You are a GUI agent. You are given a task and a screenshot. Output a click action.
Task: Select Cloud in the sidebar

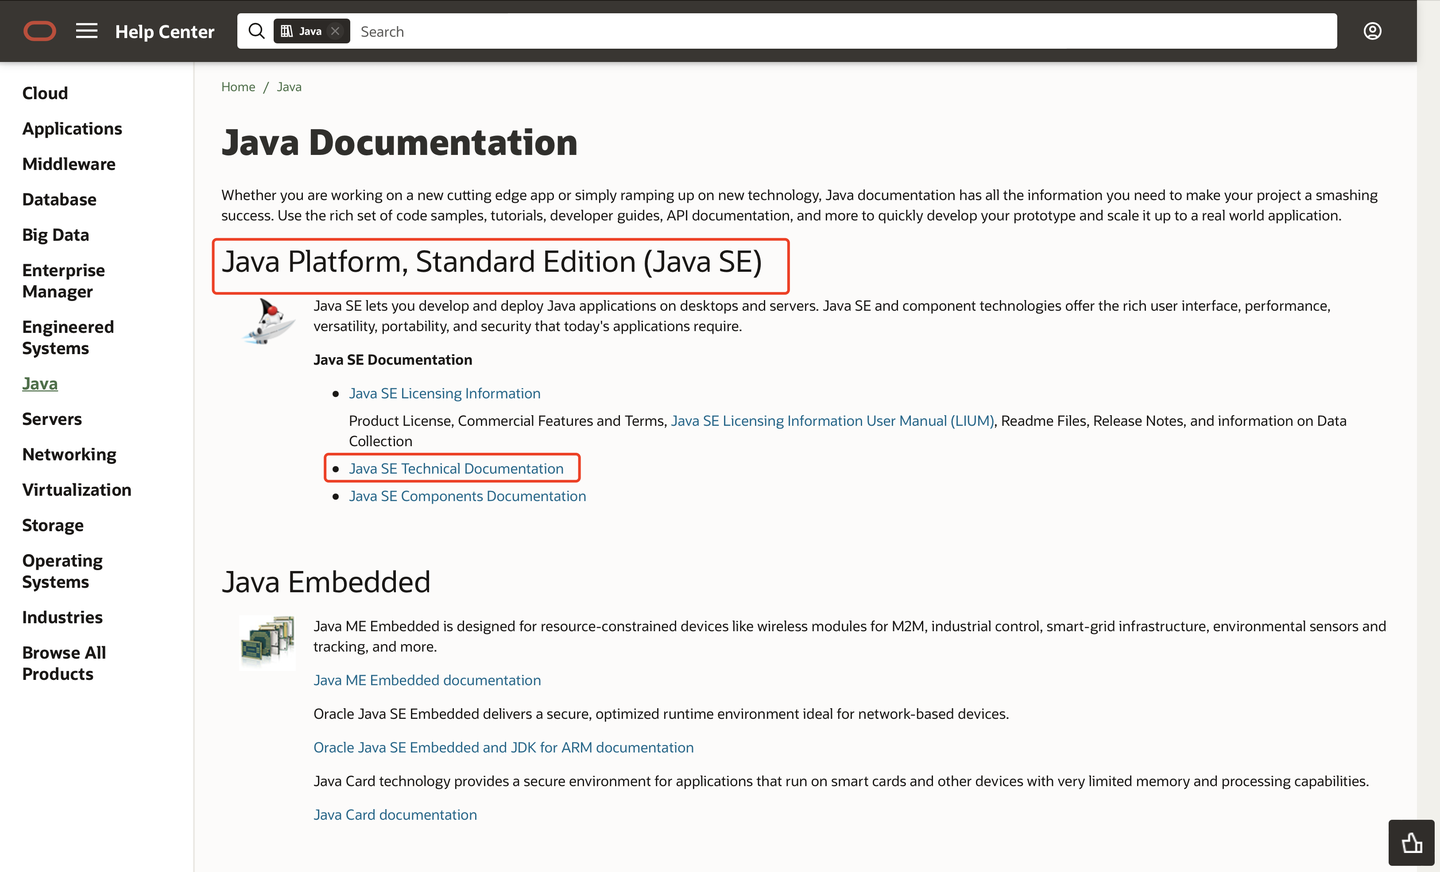[x=45, y=93]
